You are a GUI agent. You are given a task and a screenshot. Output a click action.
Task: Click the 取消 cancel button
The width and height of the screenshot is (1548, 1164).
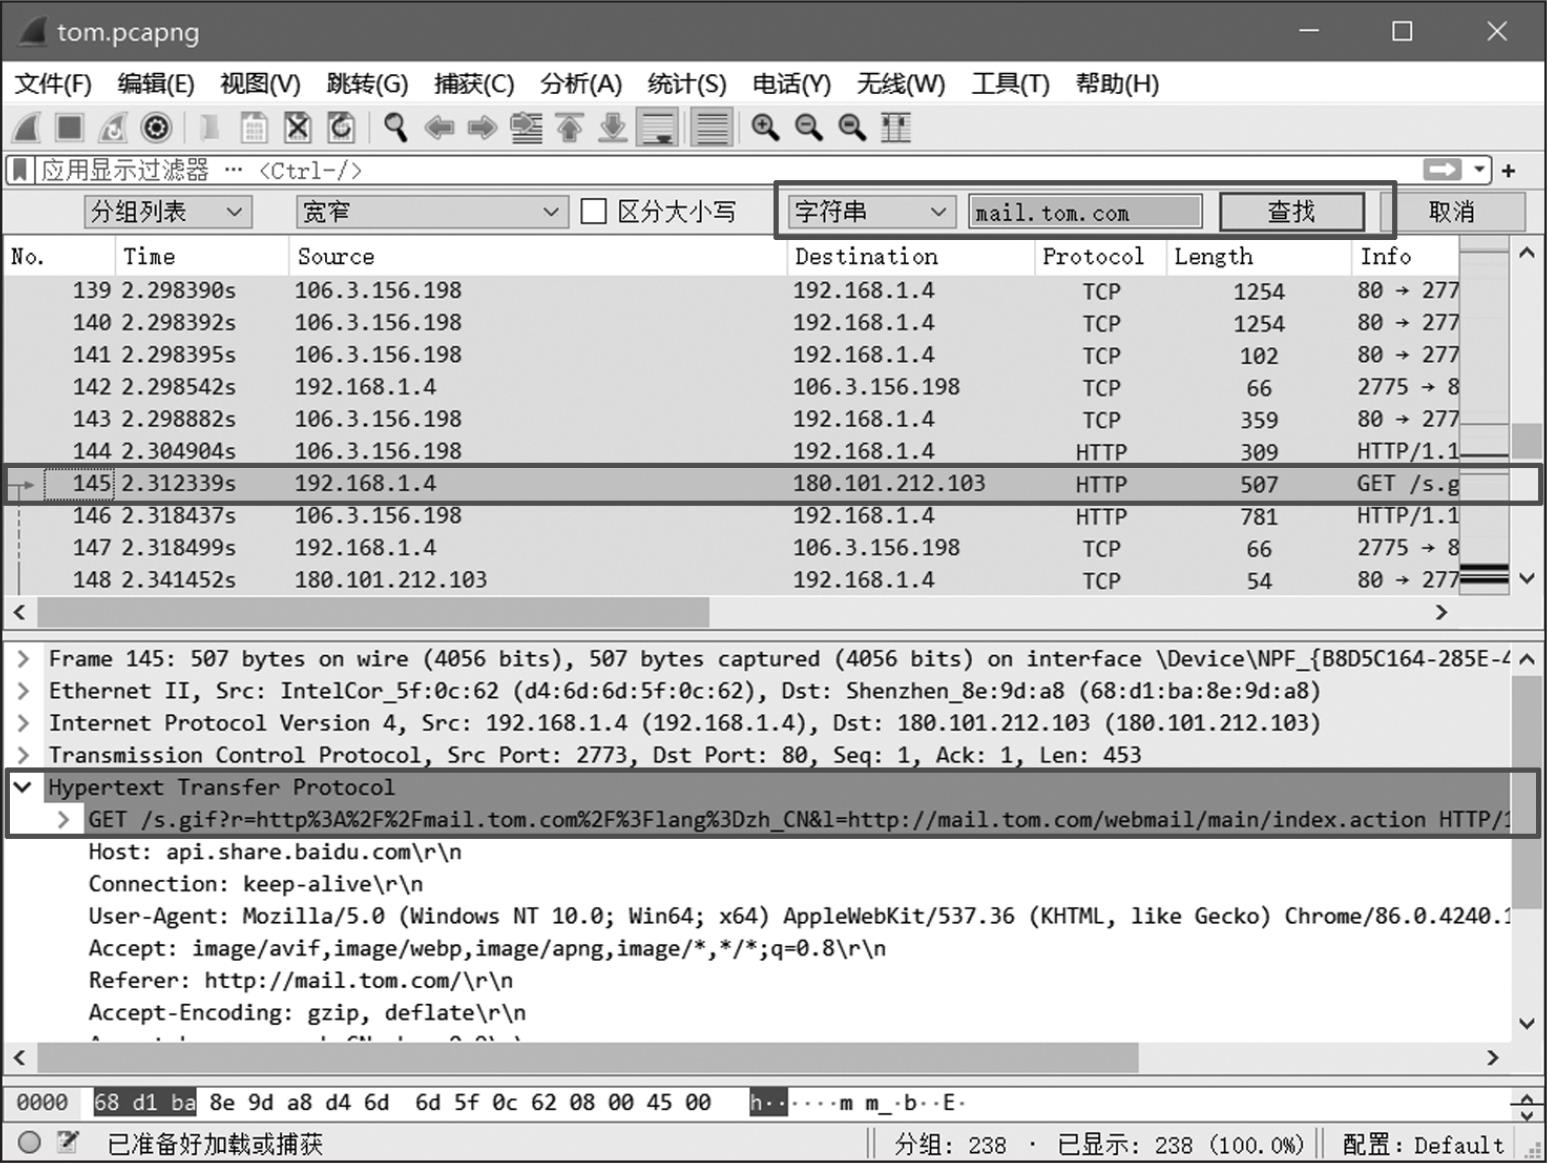(1451, 212)
